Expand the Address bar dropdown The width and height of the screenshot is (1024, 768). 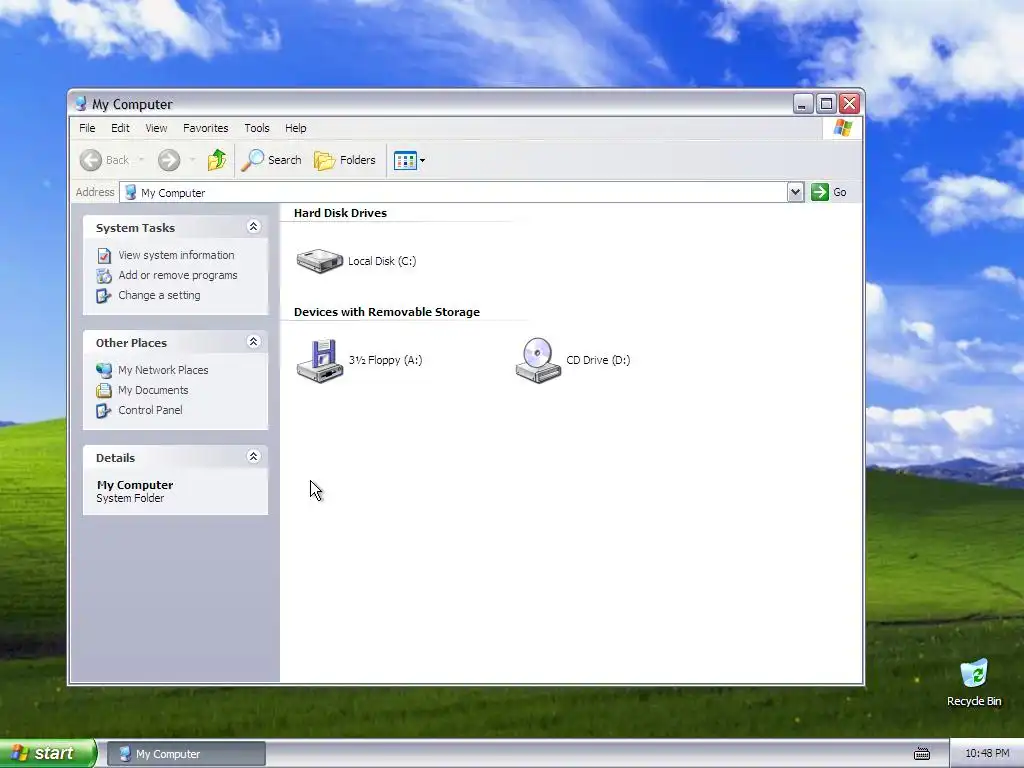(x=795, y=192)
